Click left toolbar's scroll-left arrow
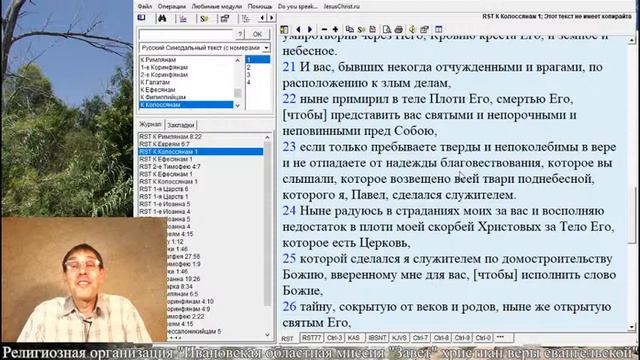Image resolution: width=640 pixels, height=360 pixels. 262,18
